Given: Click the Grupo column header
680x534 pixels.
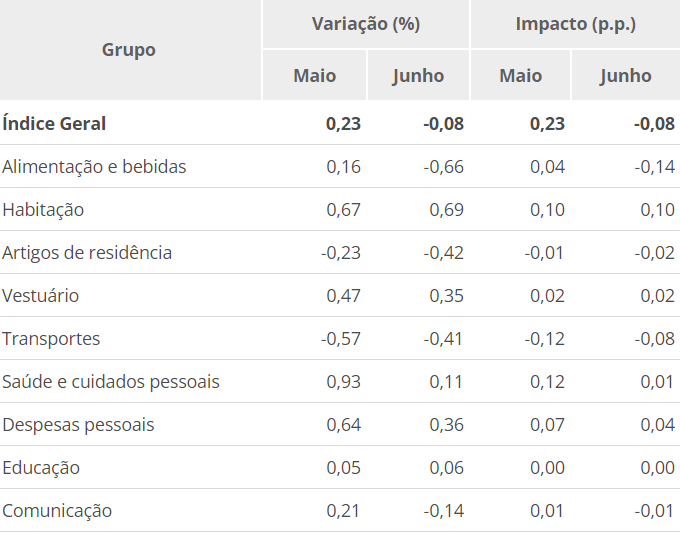Looking at the screenshot, I should click(x=129, y=50).
